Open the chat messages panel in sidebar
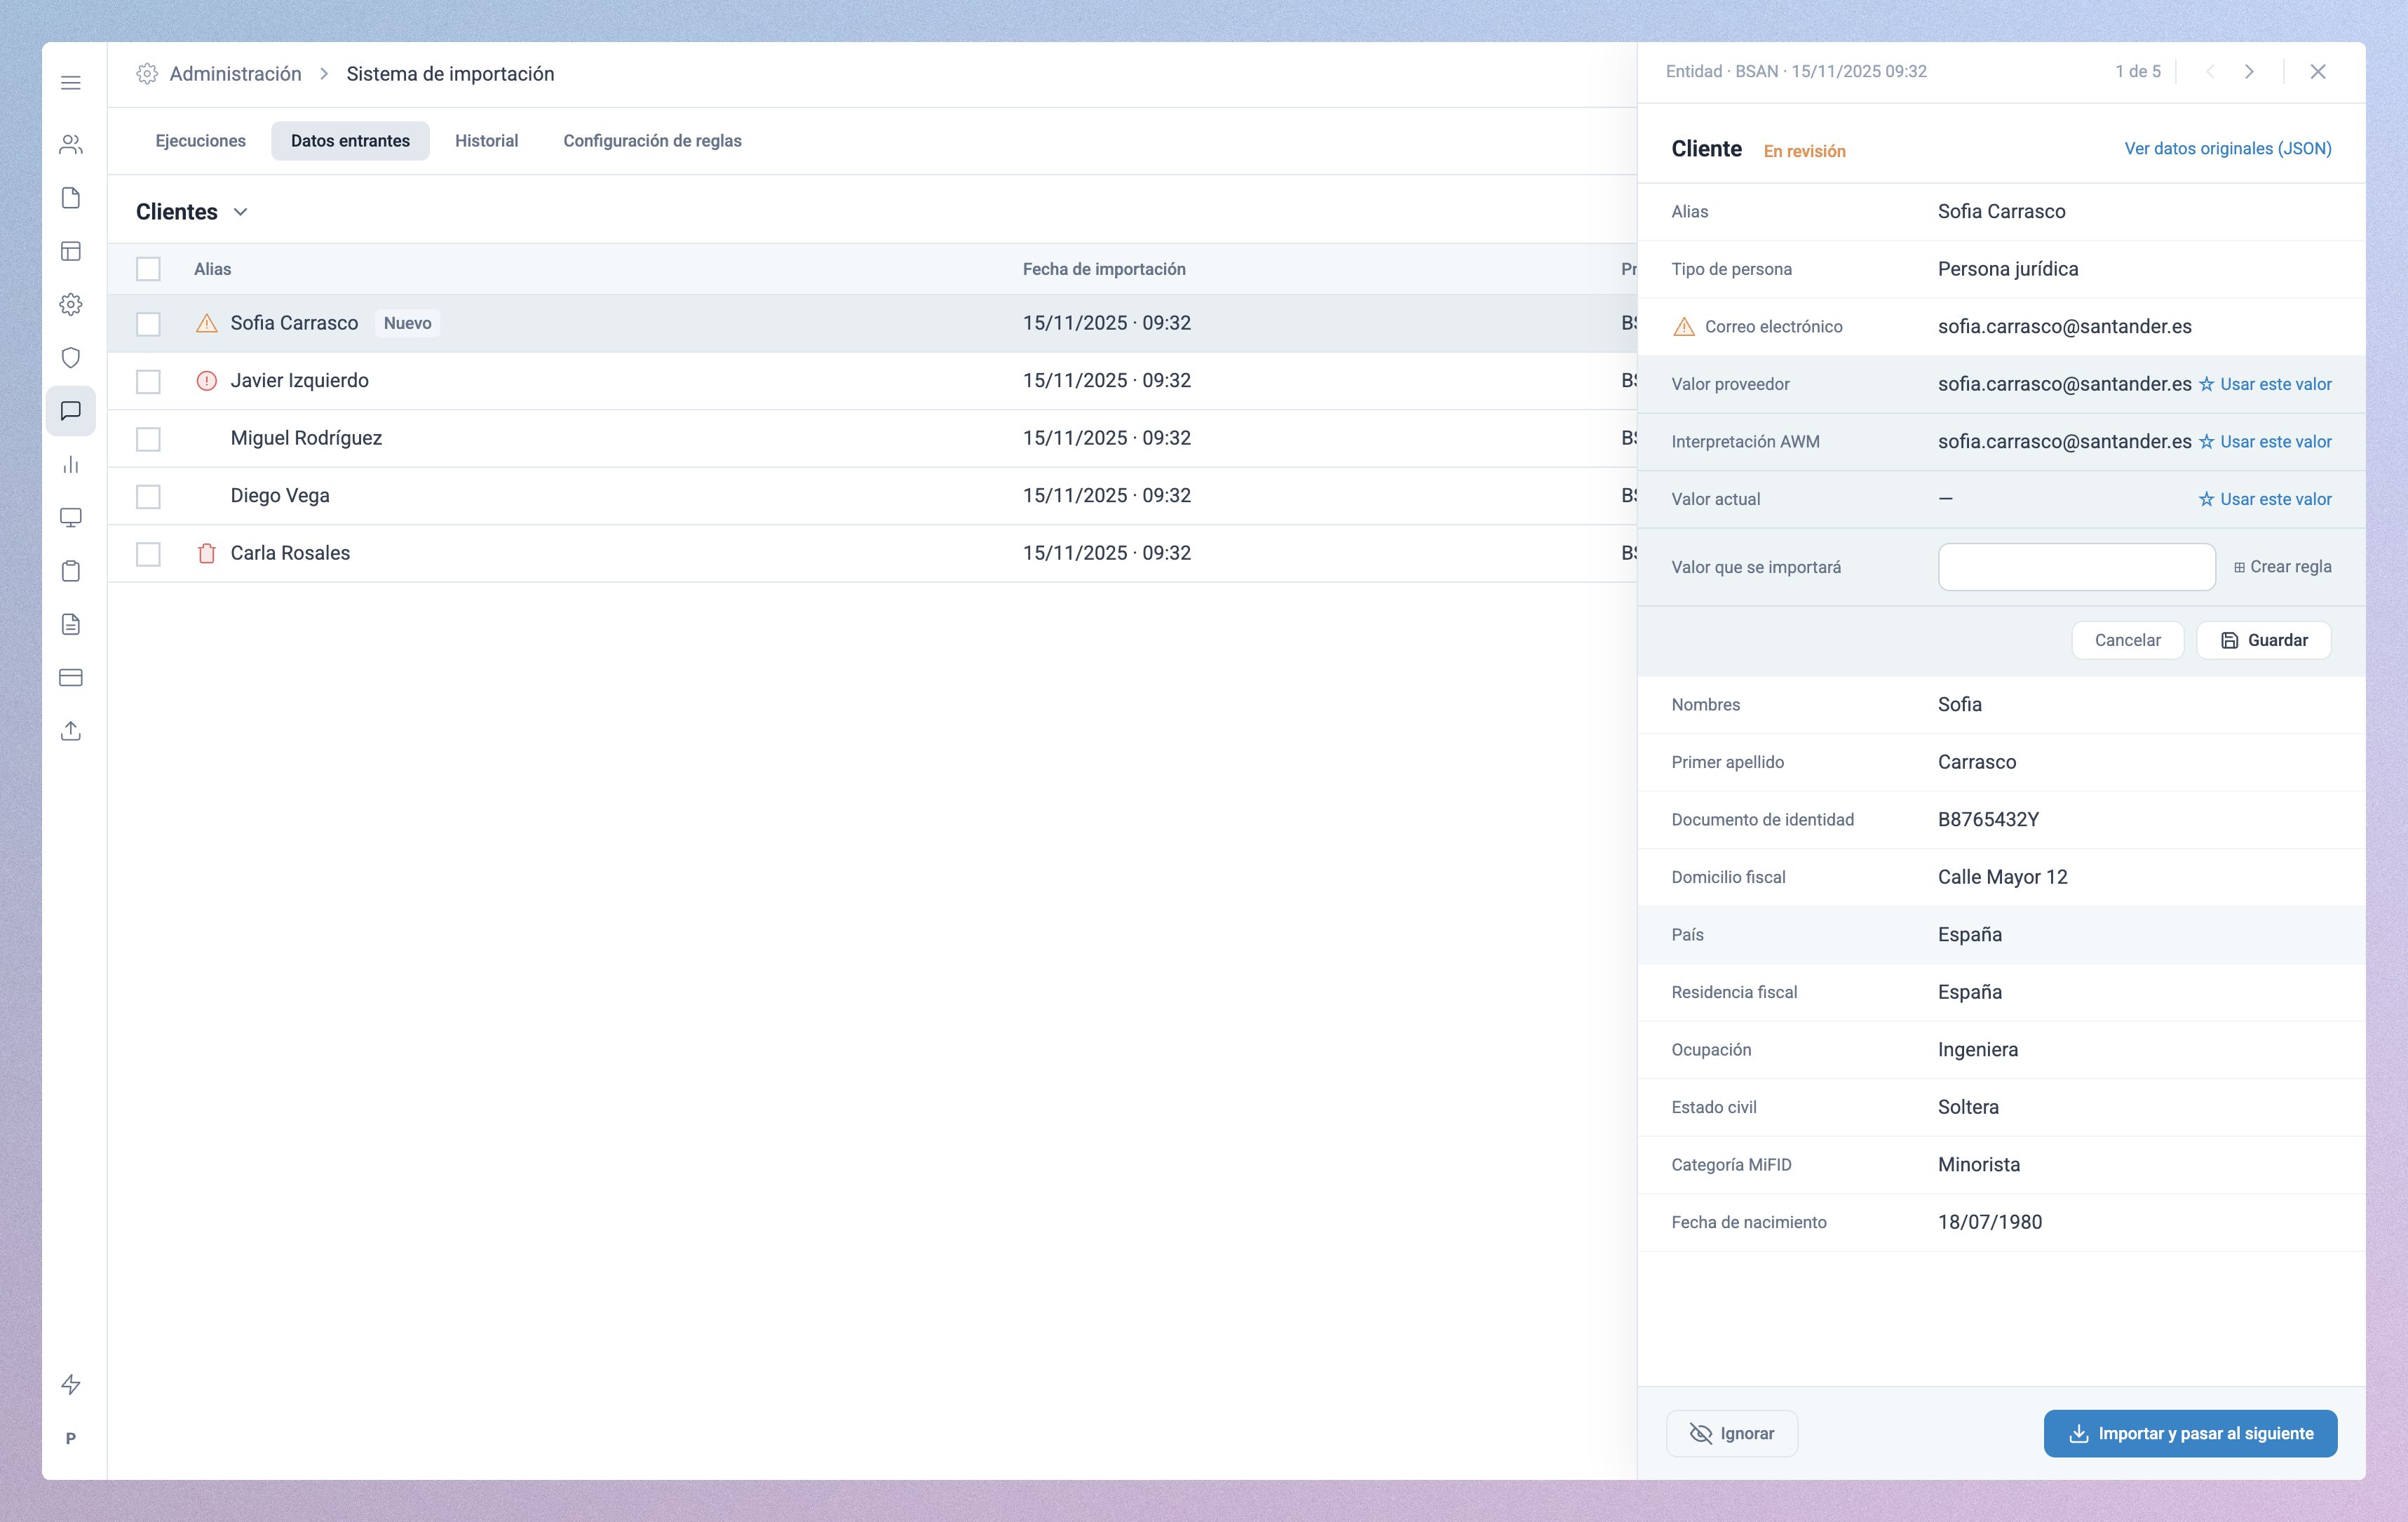This screenshot has width=2408, height=1522. click(71, 411)
